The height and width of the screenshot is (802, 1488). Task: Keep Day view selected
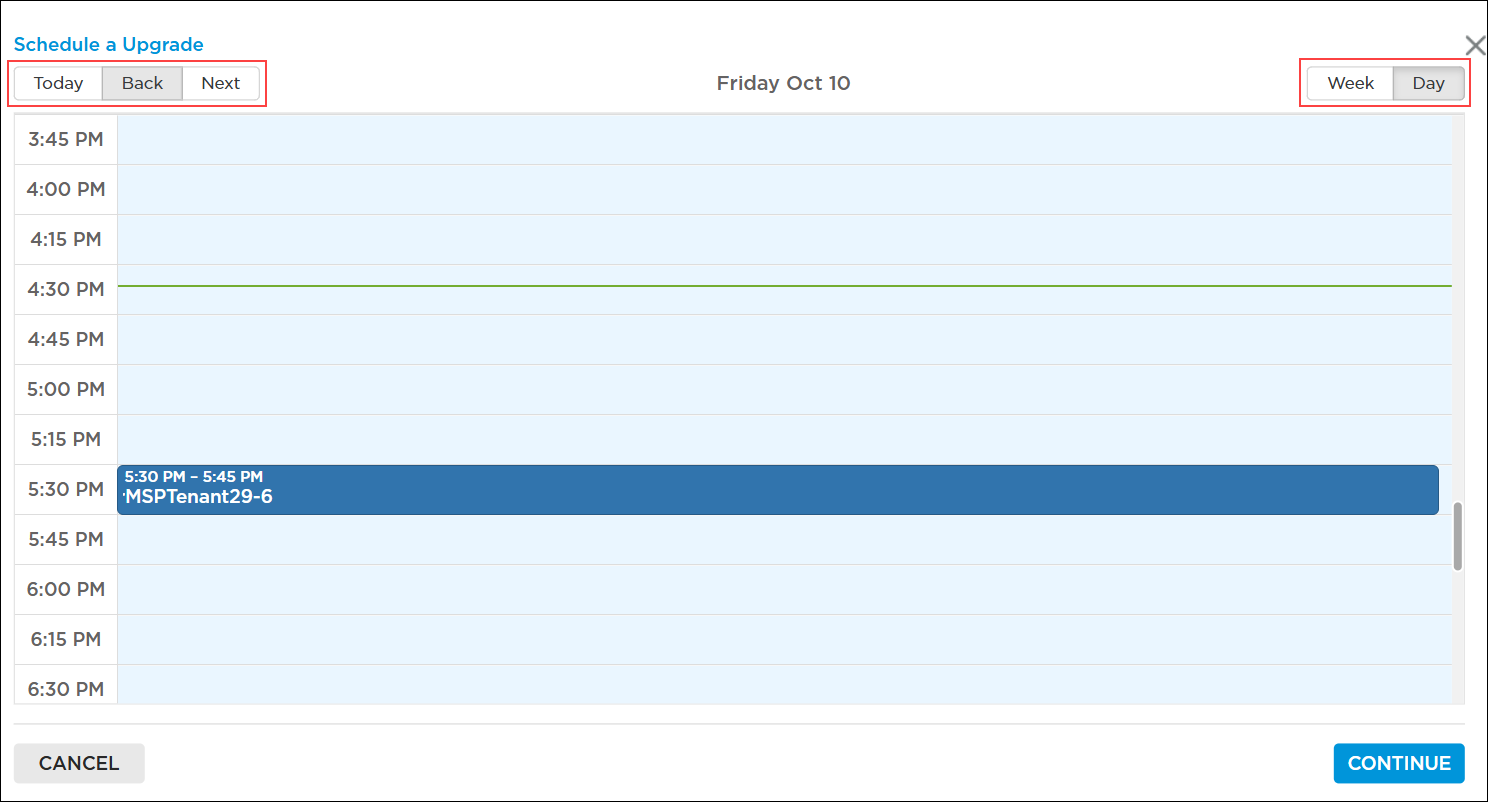[x=1428, y=83]
